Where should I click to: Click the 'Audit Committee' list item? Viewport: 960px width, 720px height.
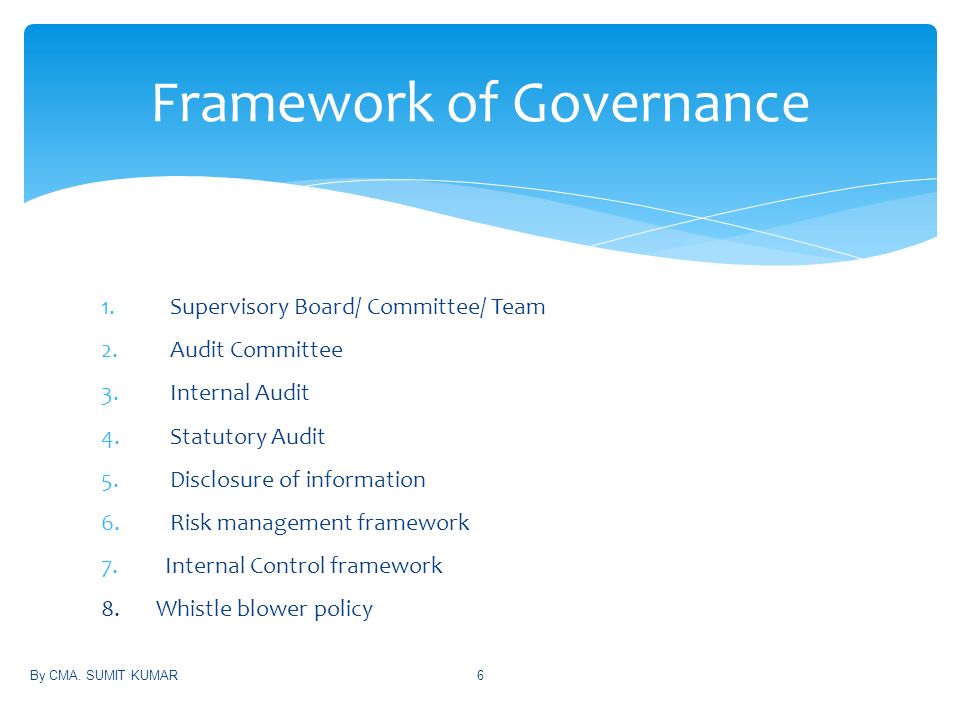point(256,350)
